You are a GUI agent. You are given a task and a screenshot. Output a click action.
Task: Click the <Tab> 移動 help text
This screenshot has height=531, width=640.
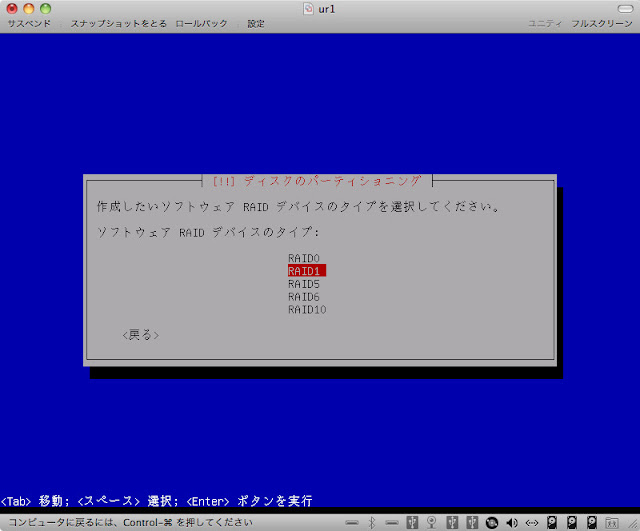tap(35, 501)
